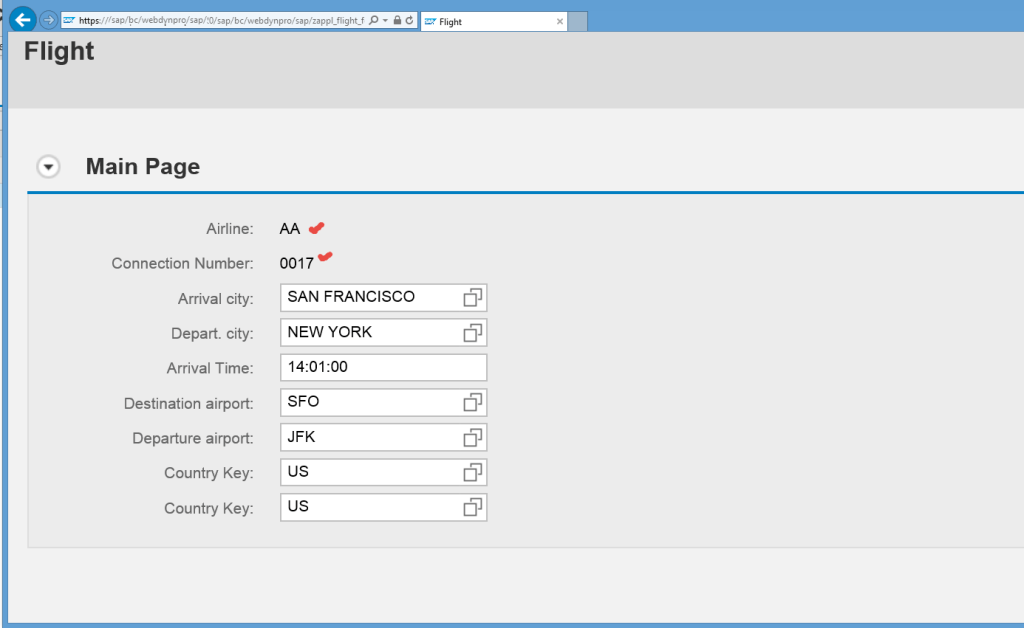Open value help for upper Country Key field

click(x=472, y=472)
